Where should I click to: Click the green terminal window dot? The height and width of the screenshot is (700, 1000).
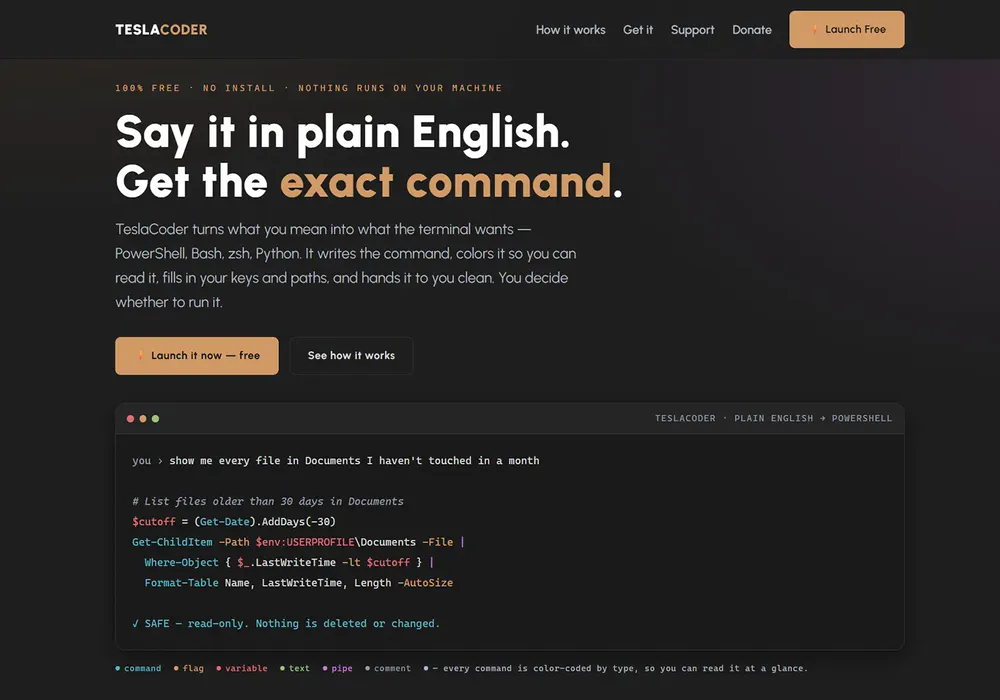click(156, 419)
